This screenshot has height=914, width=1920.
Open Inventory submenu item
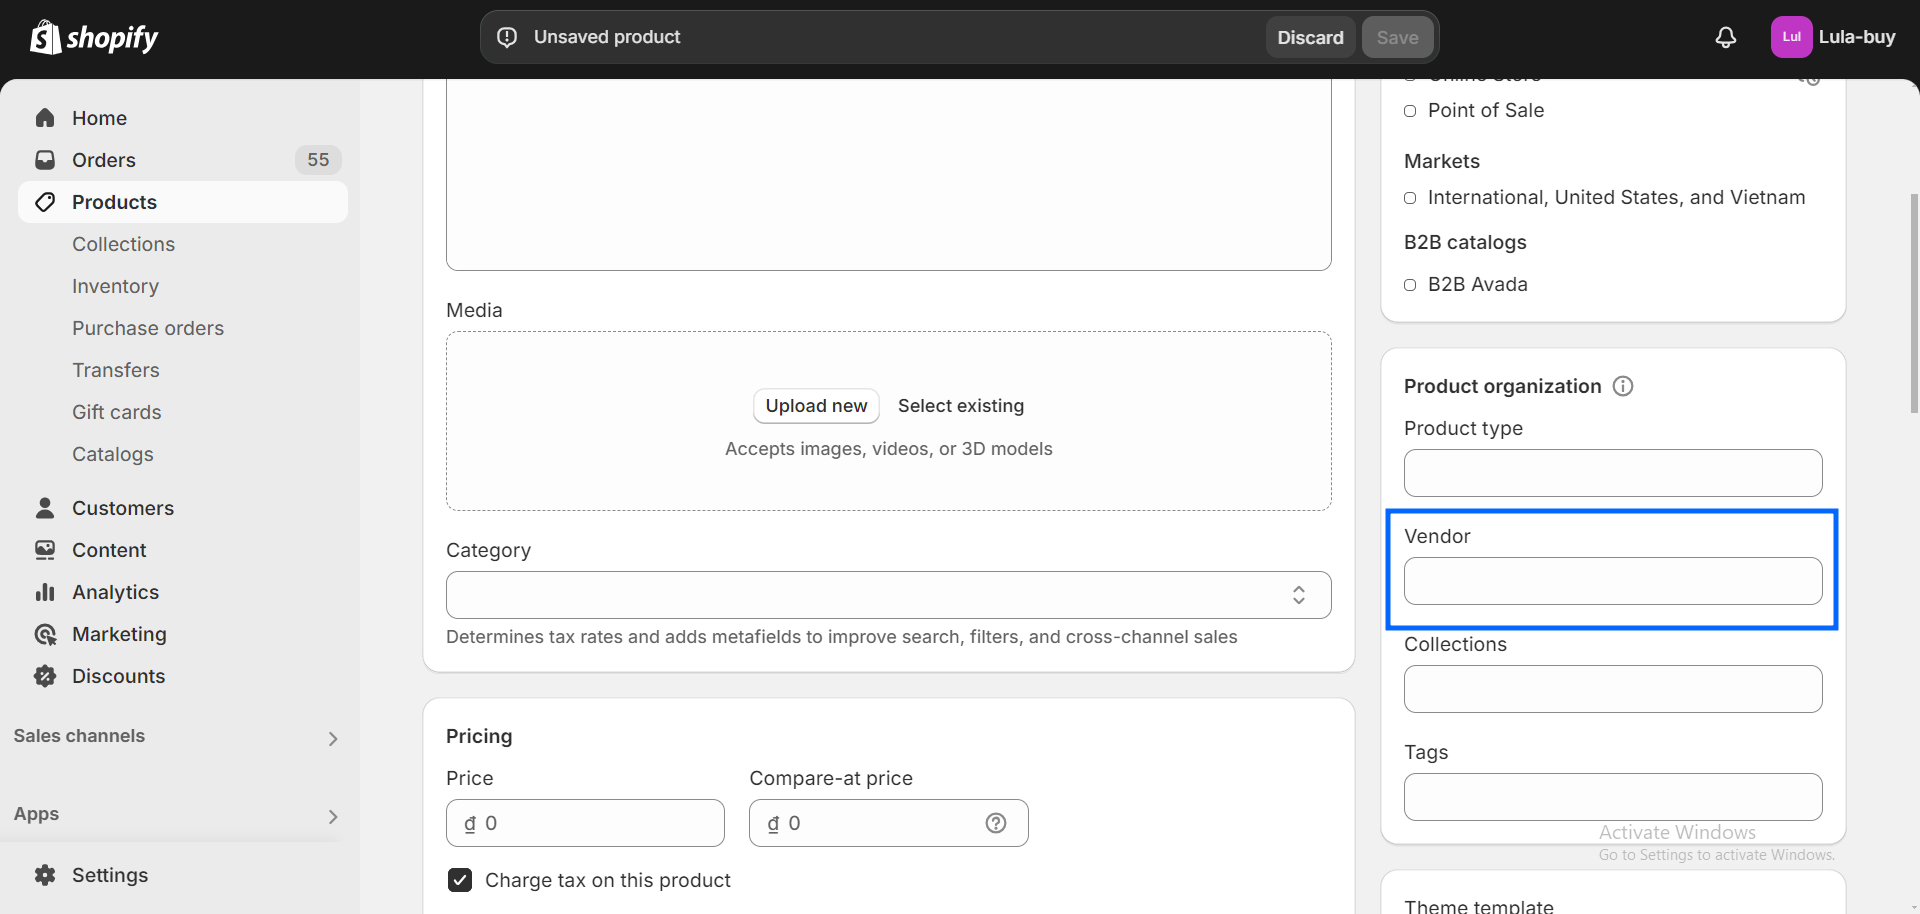coord(115,286)
